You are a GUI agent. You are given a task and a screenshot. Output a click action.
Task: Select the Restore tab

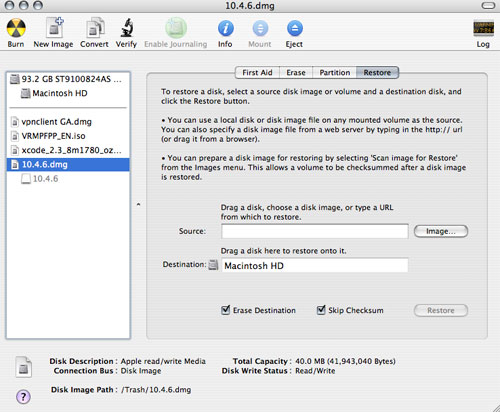coord(377,73)
